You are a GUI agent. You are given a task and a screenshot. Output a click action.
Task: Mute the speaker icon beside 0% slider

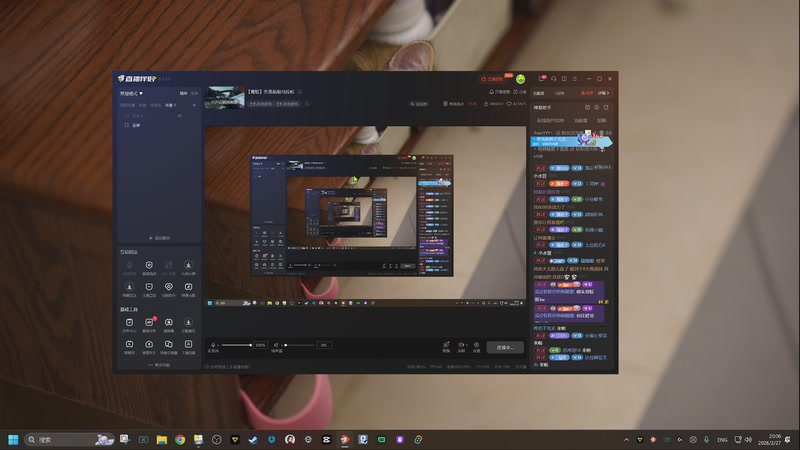coord(276,345)
